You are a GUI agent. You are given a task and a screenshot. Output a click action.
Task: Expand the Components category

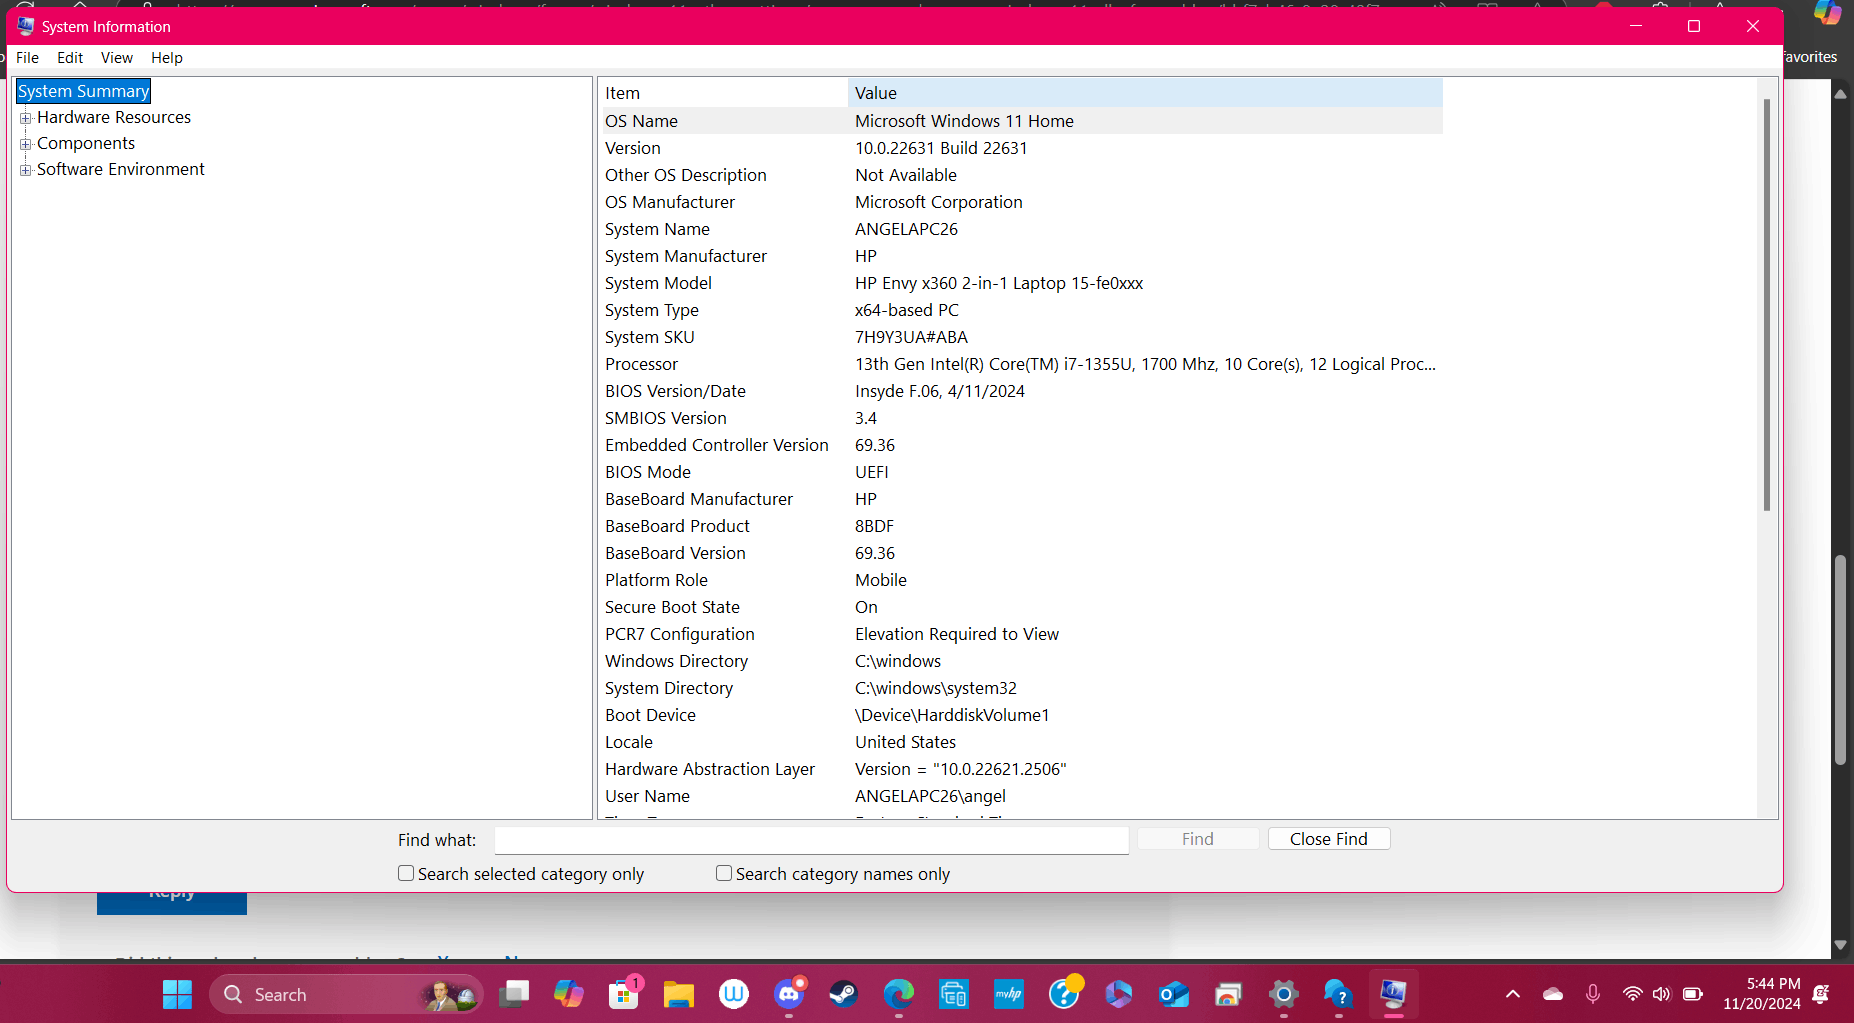26,143
